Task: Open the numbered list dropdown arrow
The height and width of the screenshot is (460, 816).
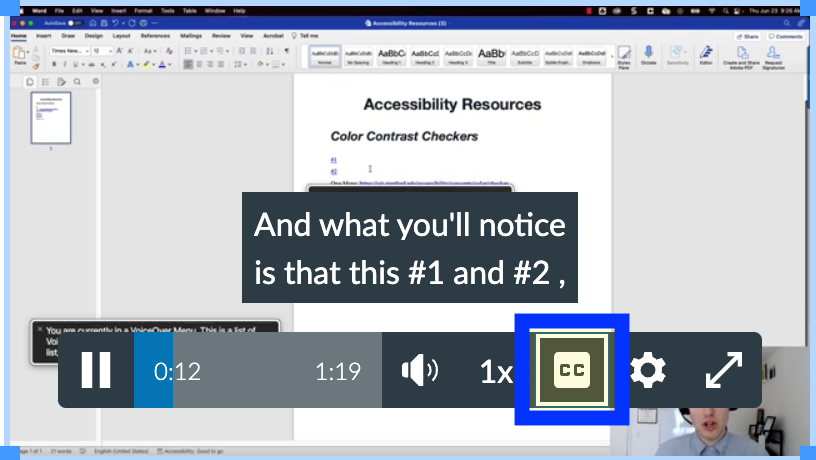Action: click(x=212, y=51)
